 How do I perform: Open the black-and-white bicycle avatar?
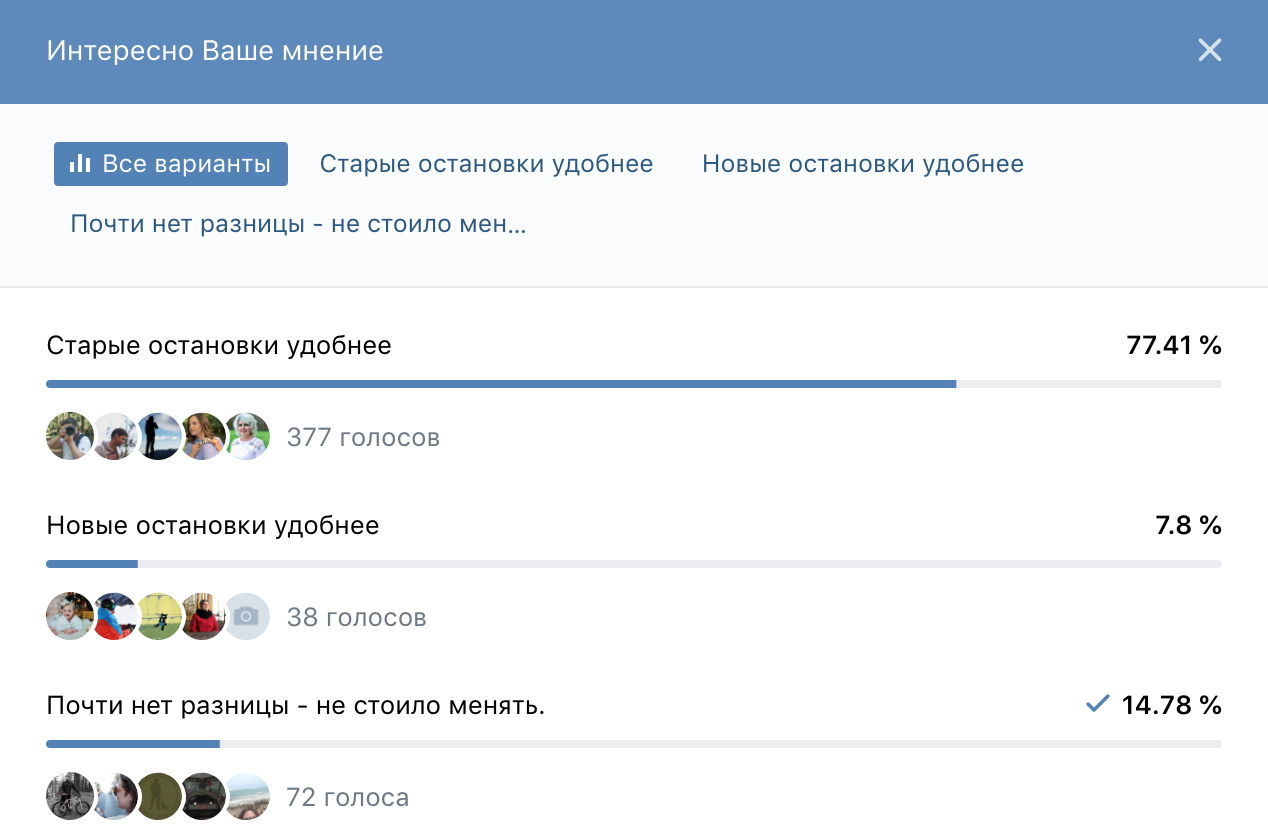70,797
